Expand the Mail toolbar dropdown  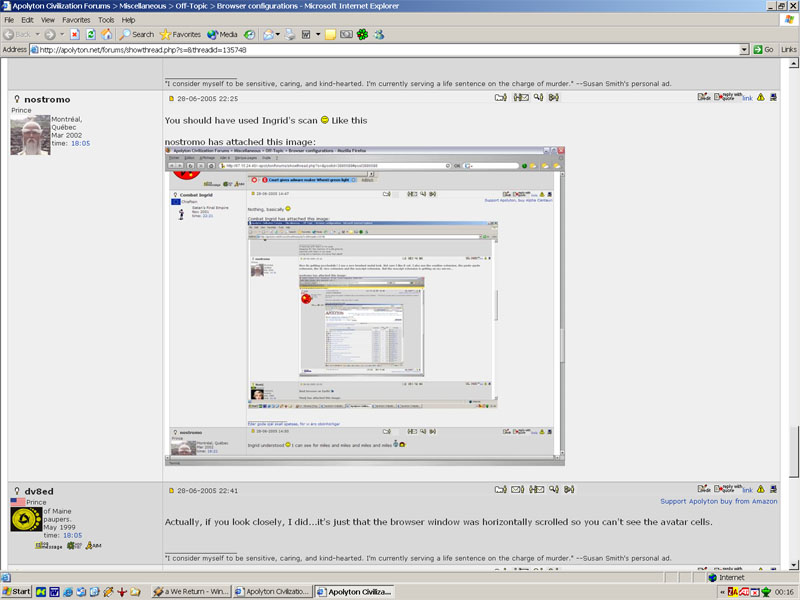pyautogui.click(x=277, y=34)
